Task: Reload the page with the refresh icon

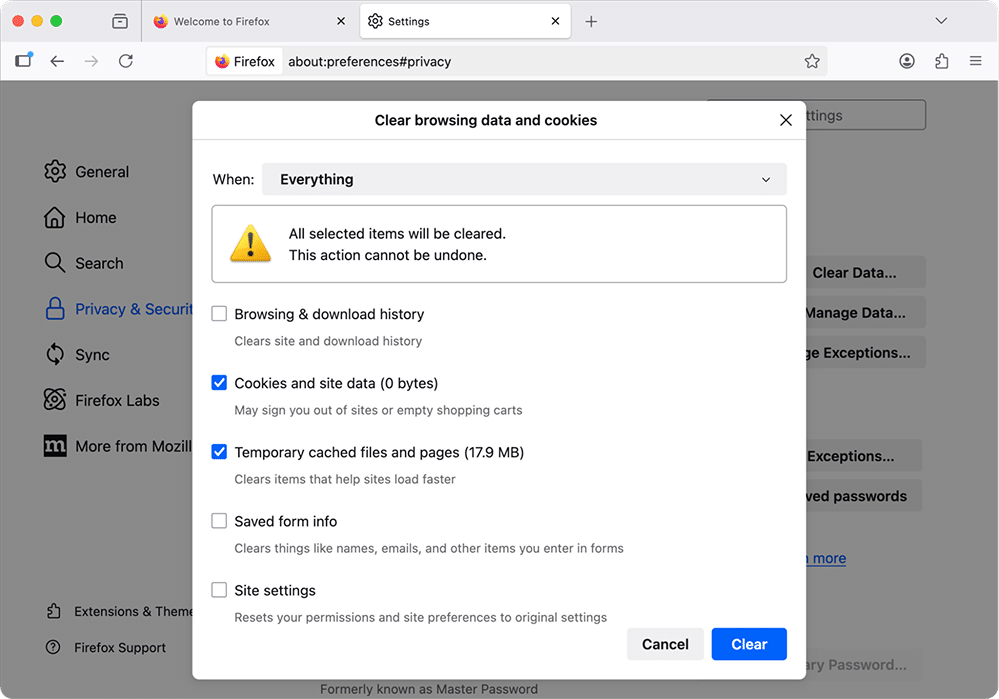Action: pyautogui.click(x=125, y=61)
